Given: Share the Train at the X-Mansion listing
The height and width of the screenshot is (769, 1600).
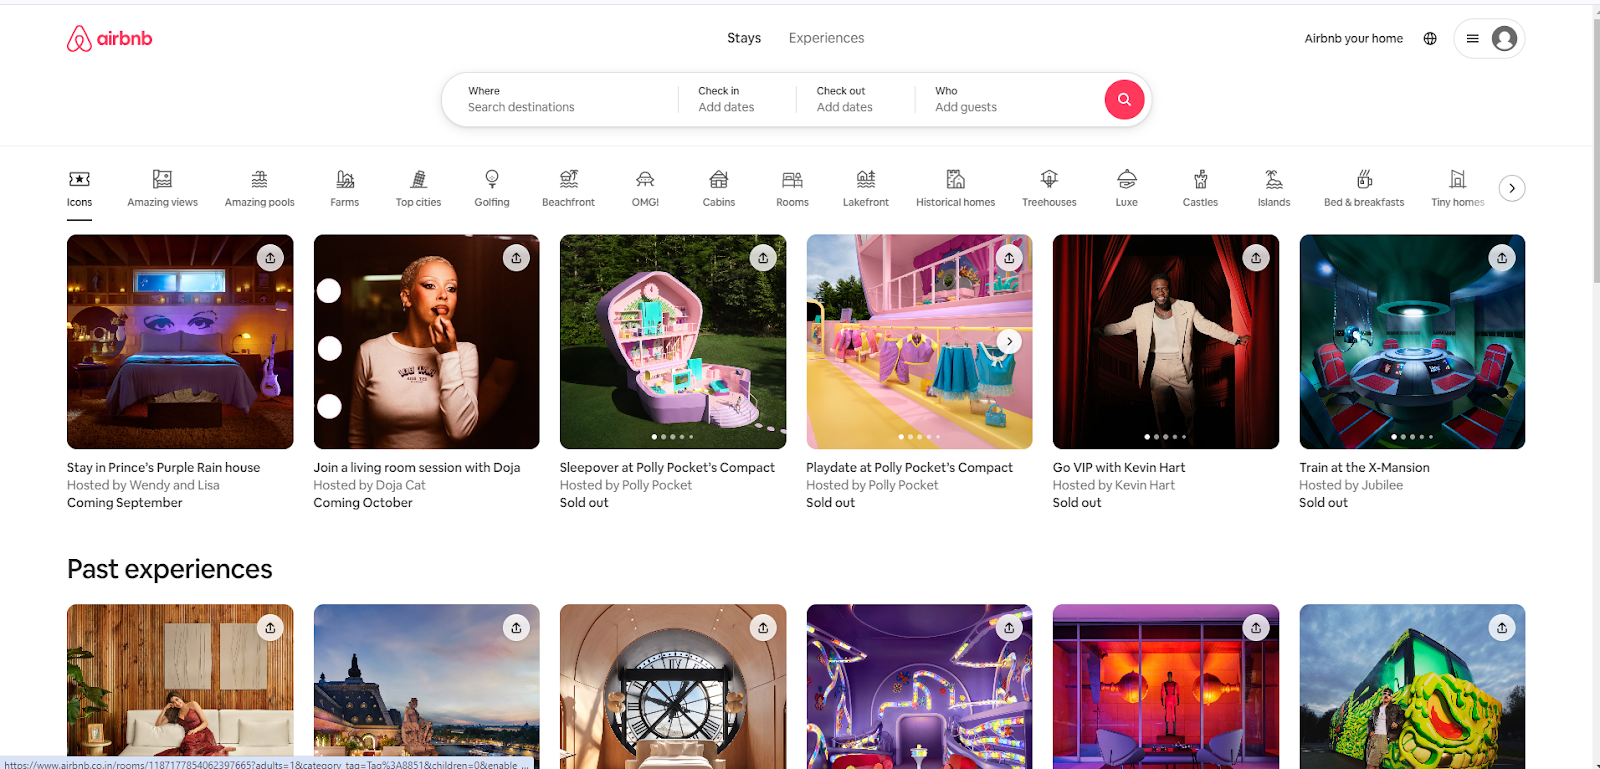Looking at the screenshot, I should click(x=1502, y=258).
